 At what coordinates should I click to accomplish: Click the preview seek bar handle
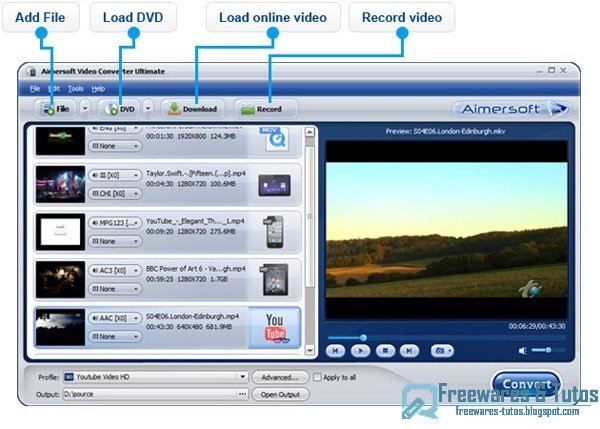(x=364, y=338)
